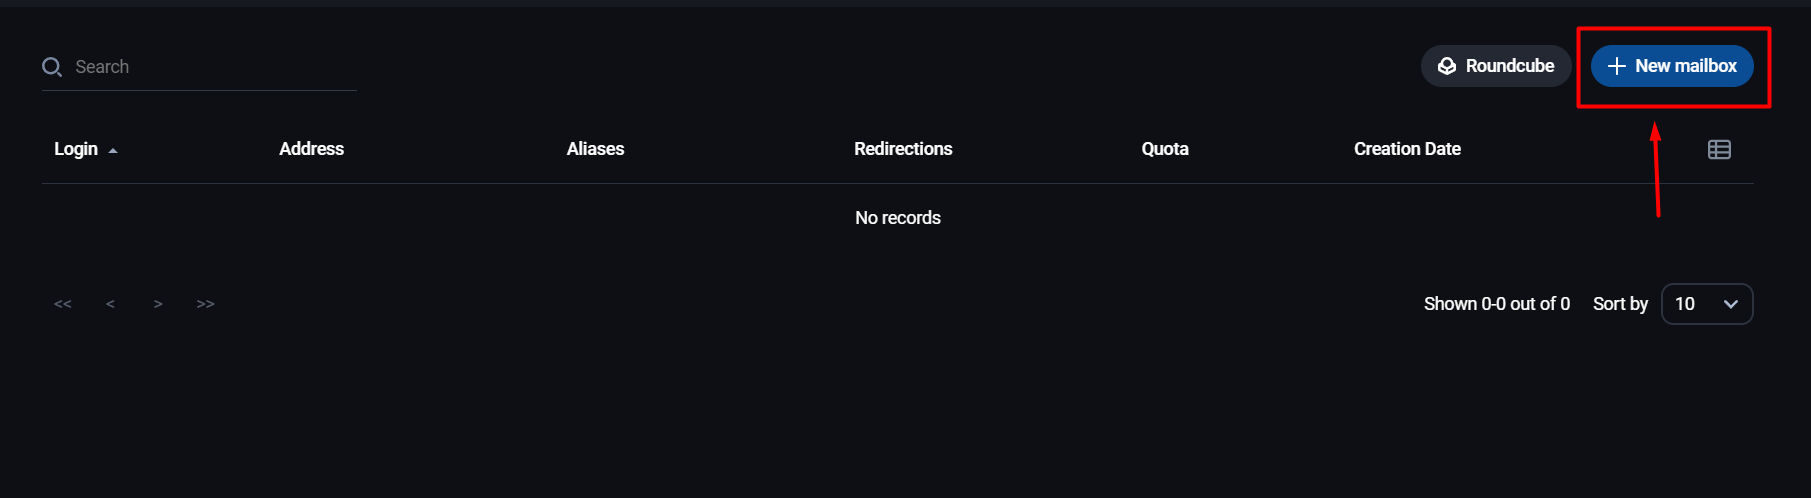Create a New mailbox
Image resolution: width=1811 pixels, height=498 pixels.
(x=1672, y=66)
